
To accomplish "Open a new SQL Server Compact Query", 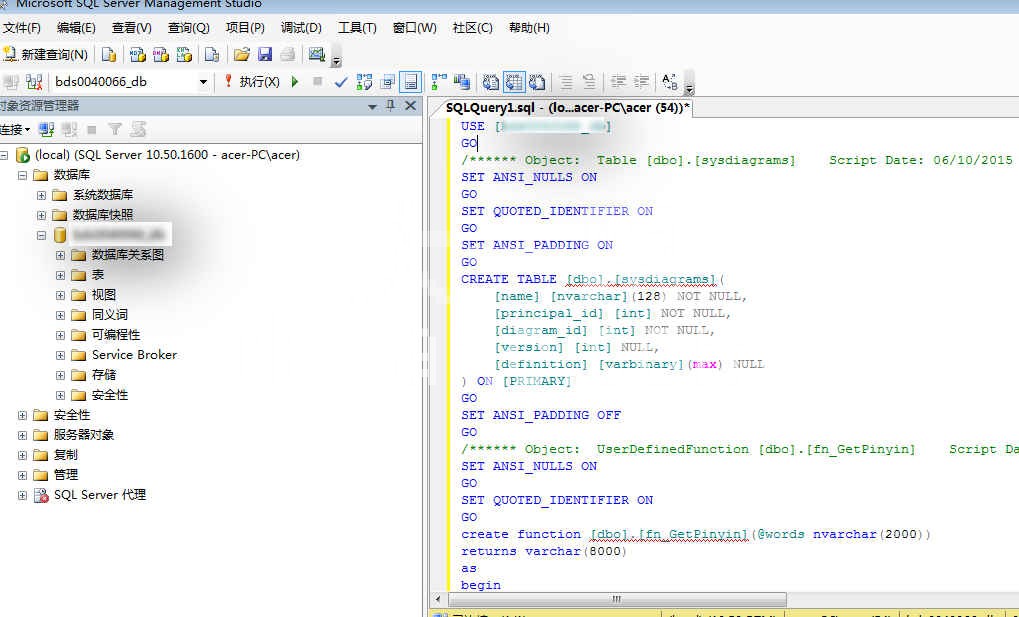I will [212, 55].
